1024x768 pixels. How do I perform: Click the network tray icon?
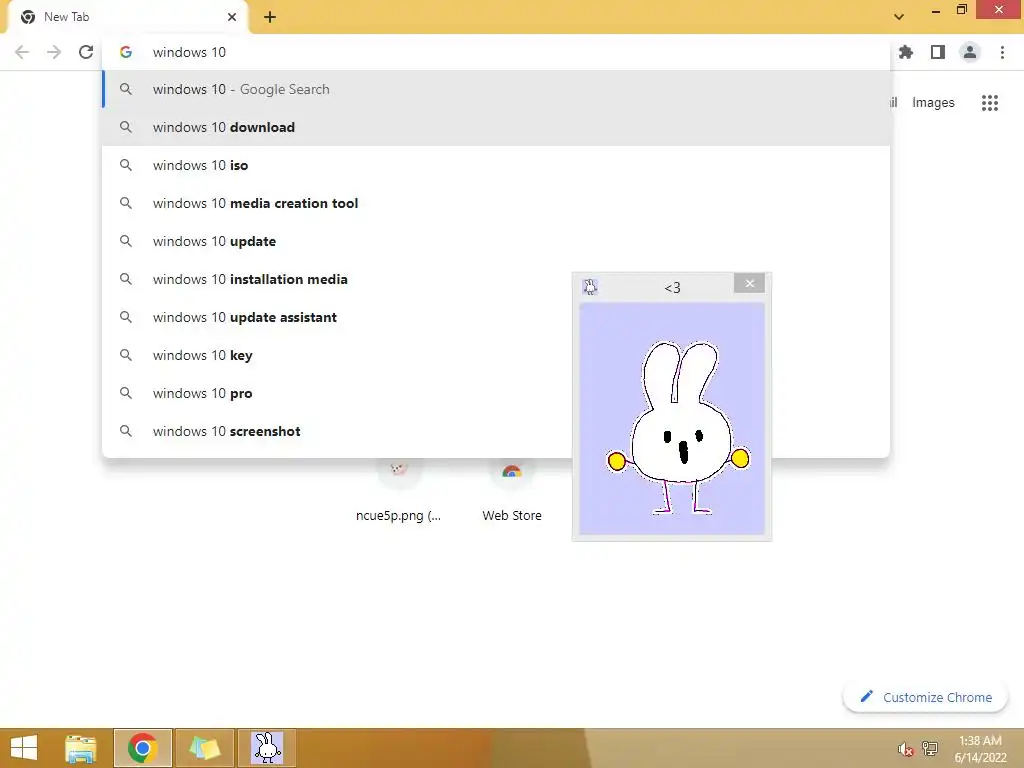(x=930, y=748)
